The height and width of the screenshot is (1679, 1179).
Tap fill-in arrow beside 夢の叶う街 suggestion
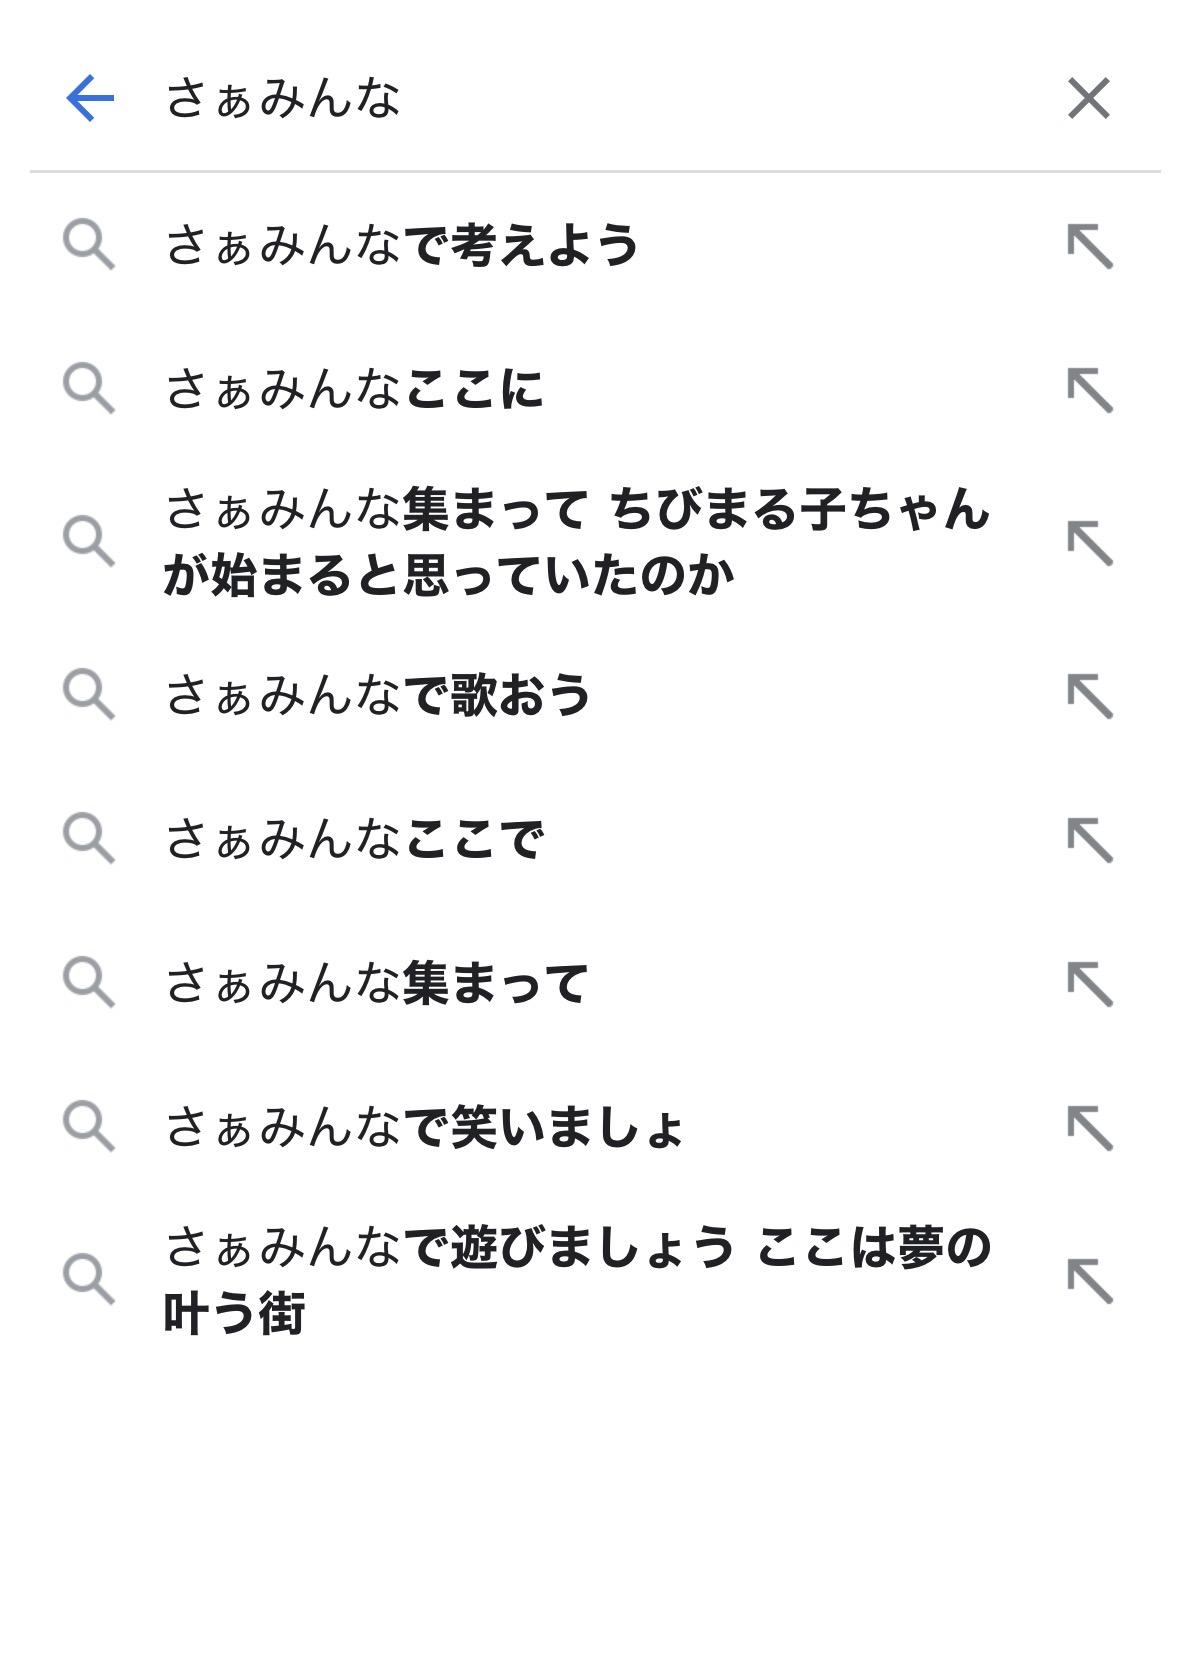1089,1280
